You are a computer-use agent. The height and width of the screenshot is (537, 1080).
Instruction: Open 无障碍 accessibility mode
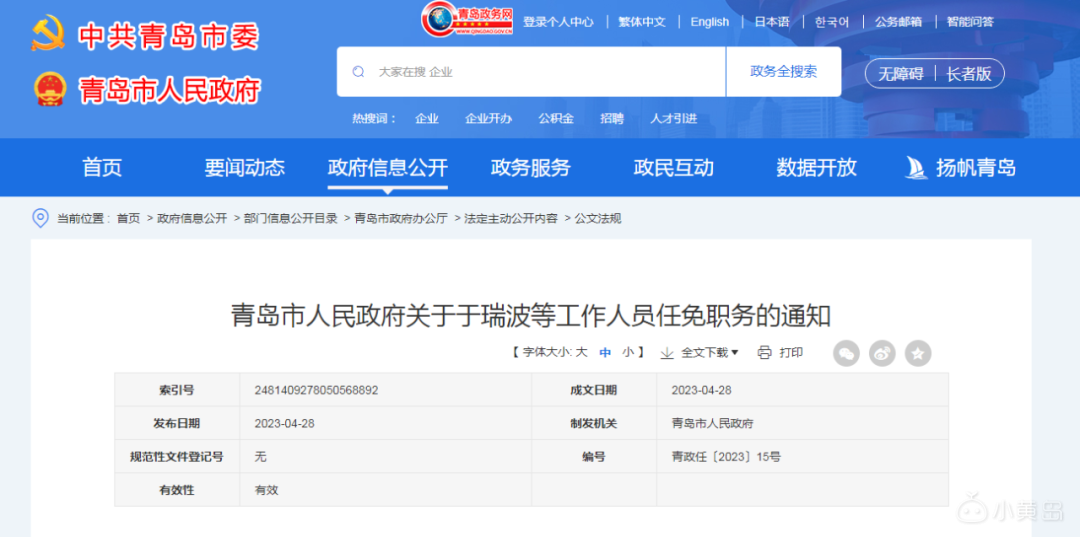pos(900,74)
